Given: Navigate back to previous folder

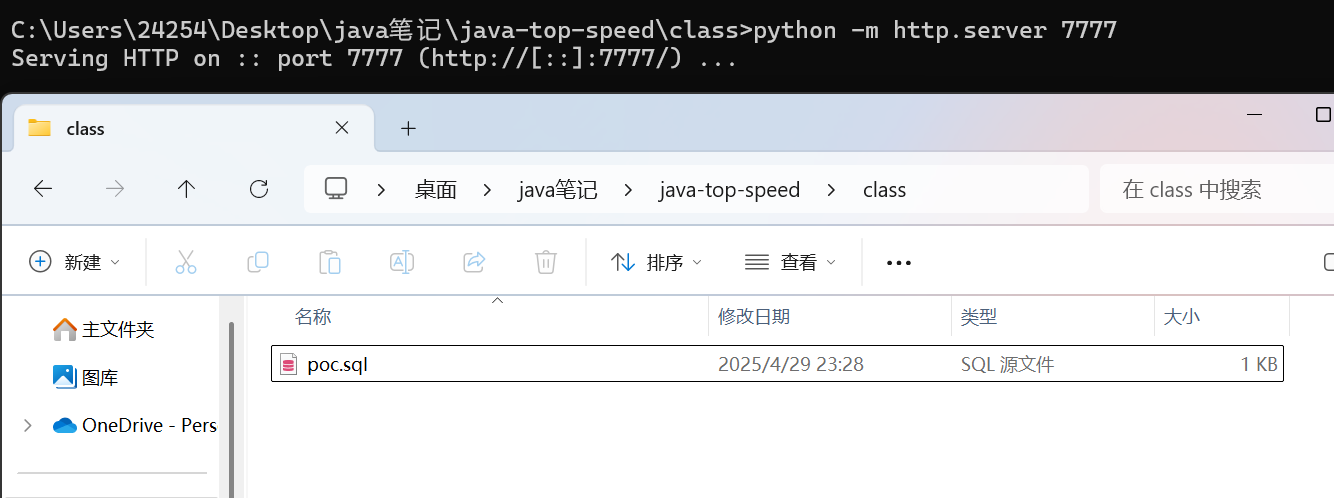Looking at the screenshot, I should tap(43, 189).
